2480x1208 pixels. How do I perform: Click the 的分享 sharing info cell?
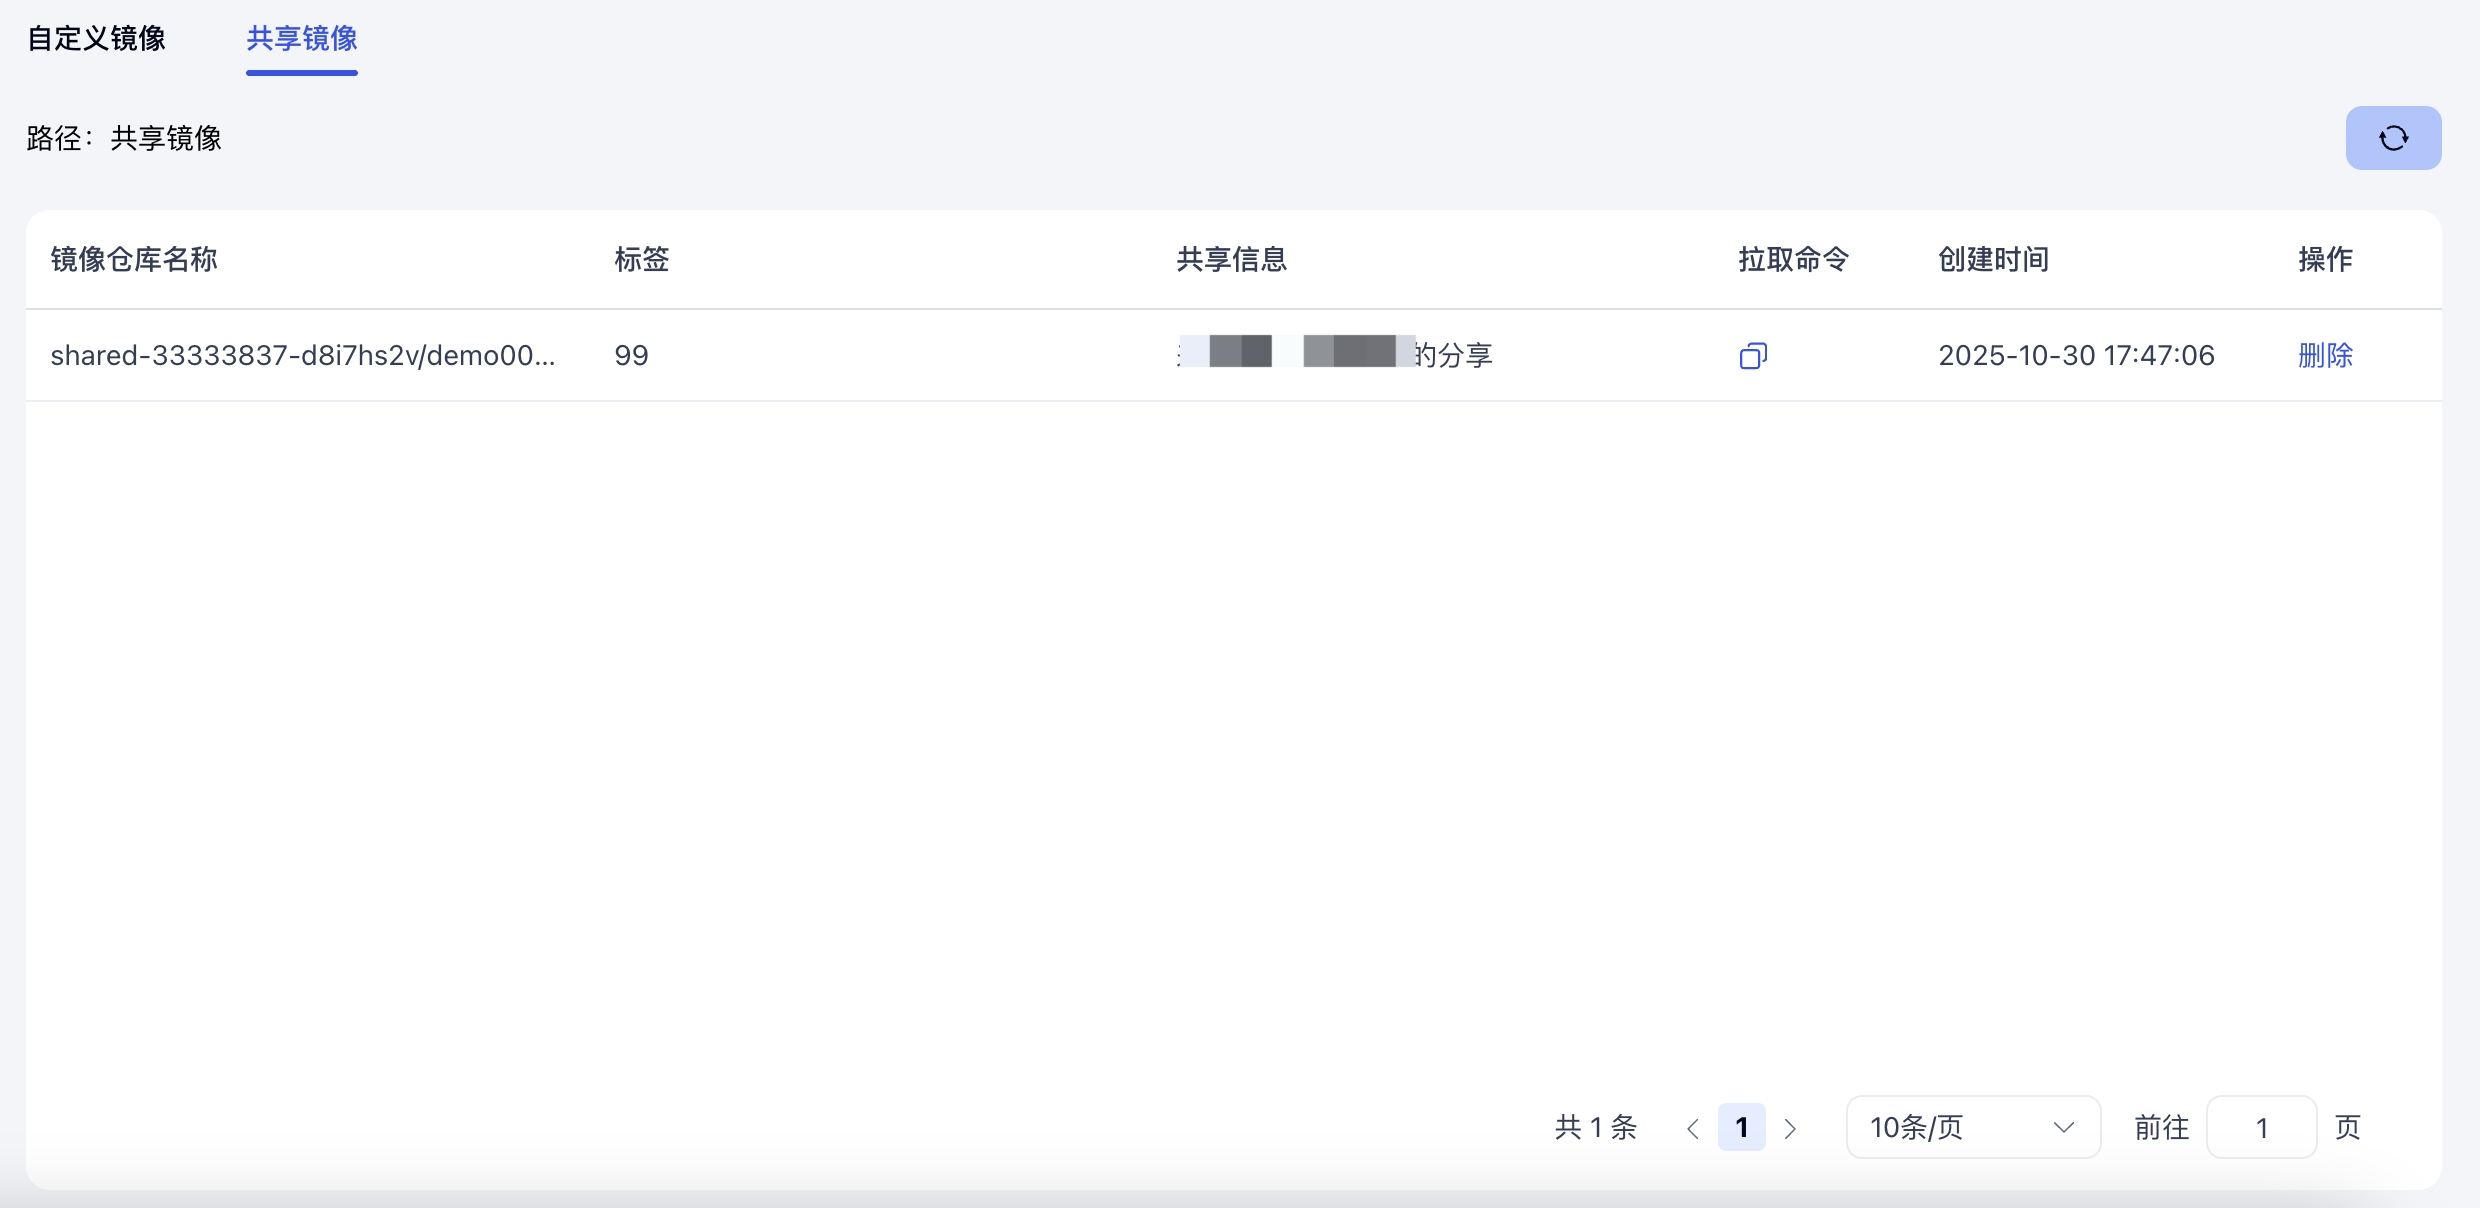(1452, 356)
